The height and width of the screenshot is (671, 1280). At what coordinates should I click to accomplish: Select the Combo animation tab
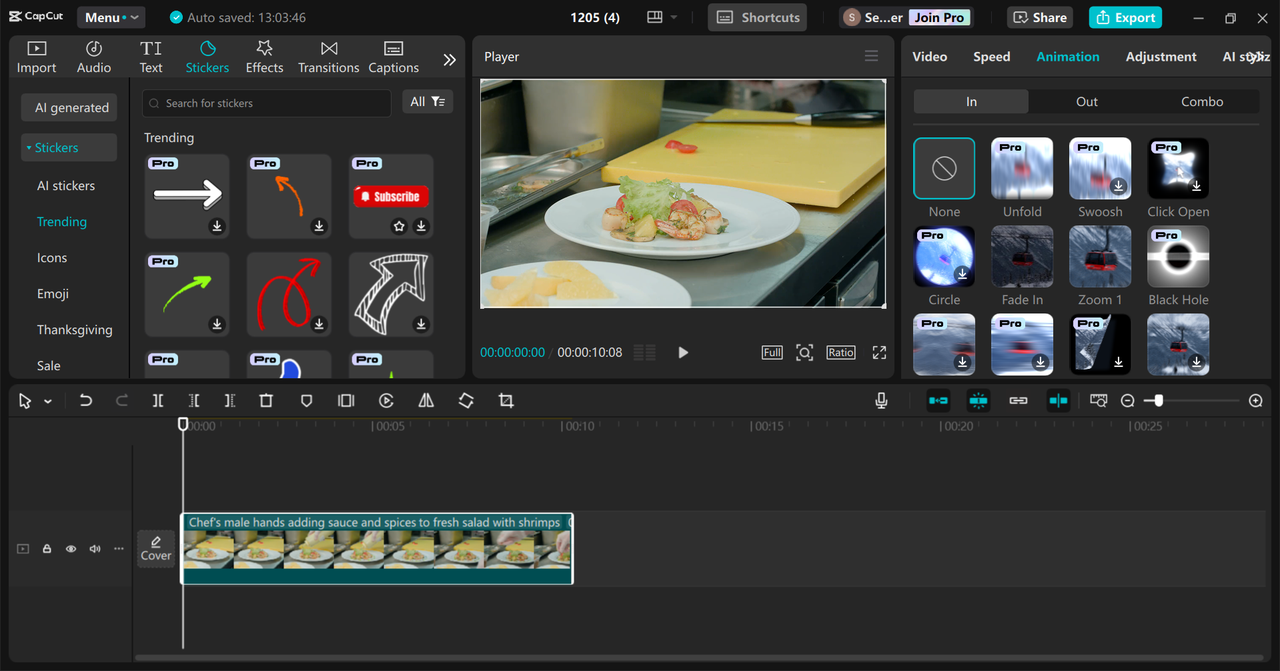point(1202,101)
